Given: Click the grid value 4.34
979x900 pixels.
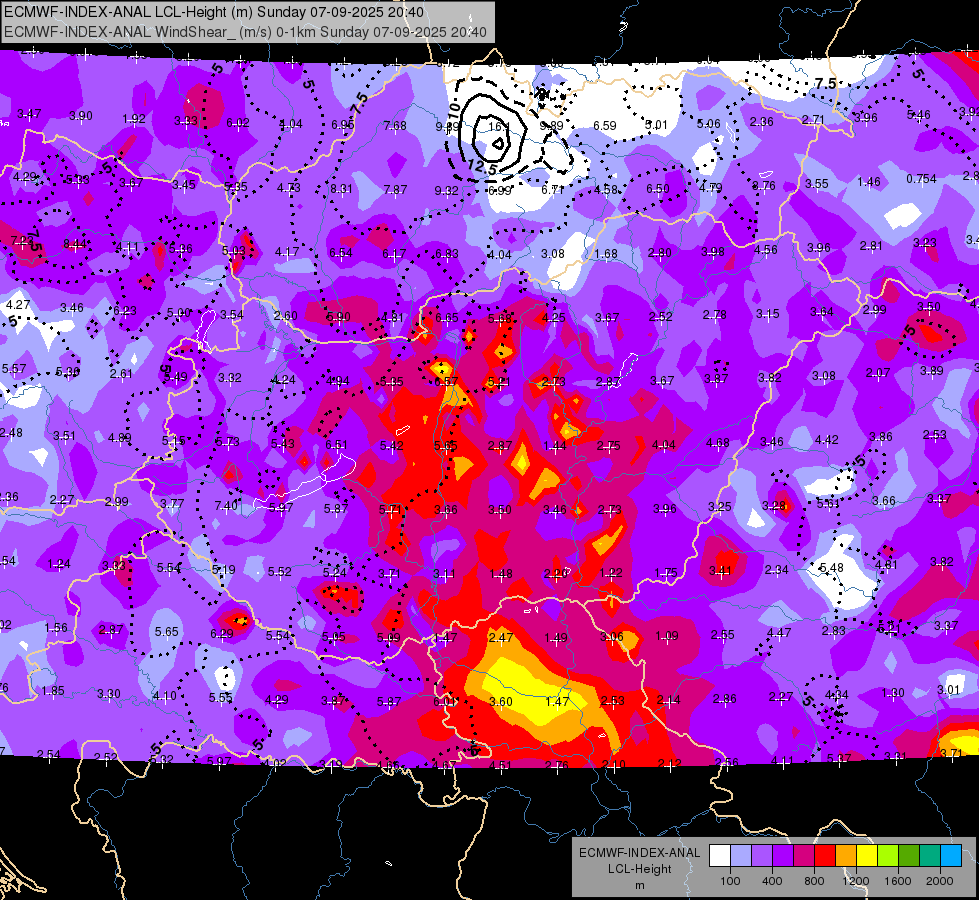Looking at the screenshot, I should [x=837, y=695].
